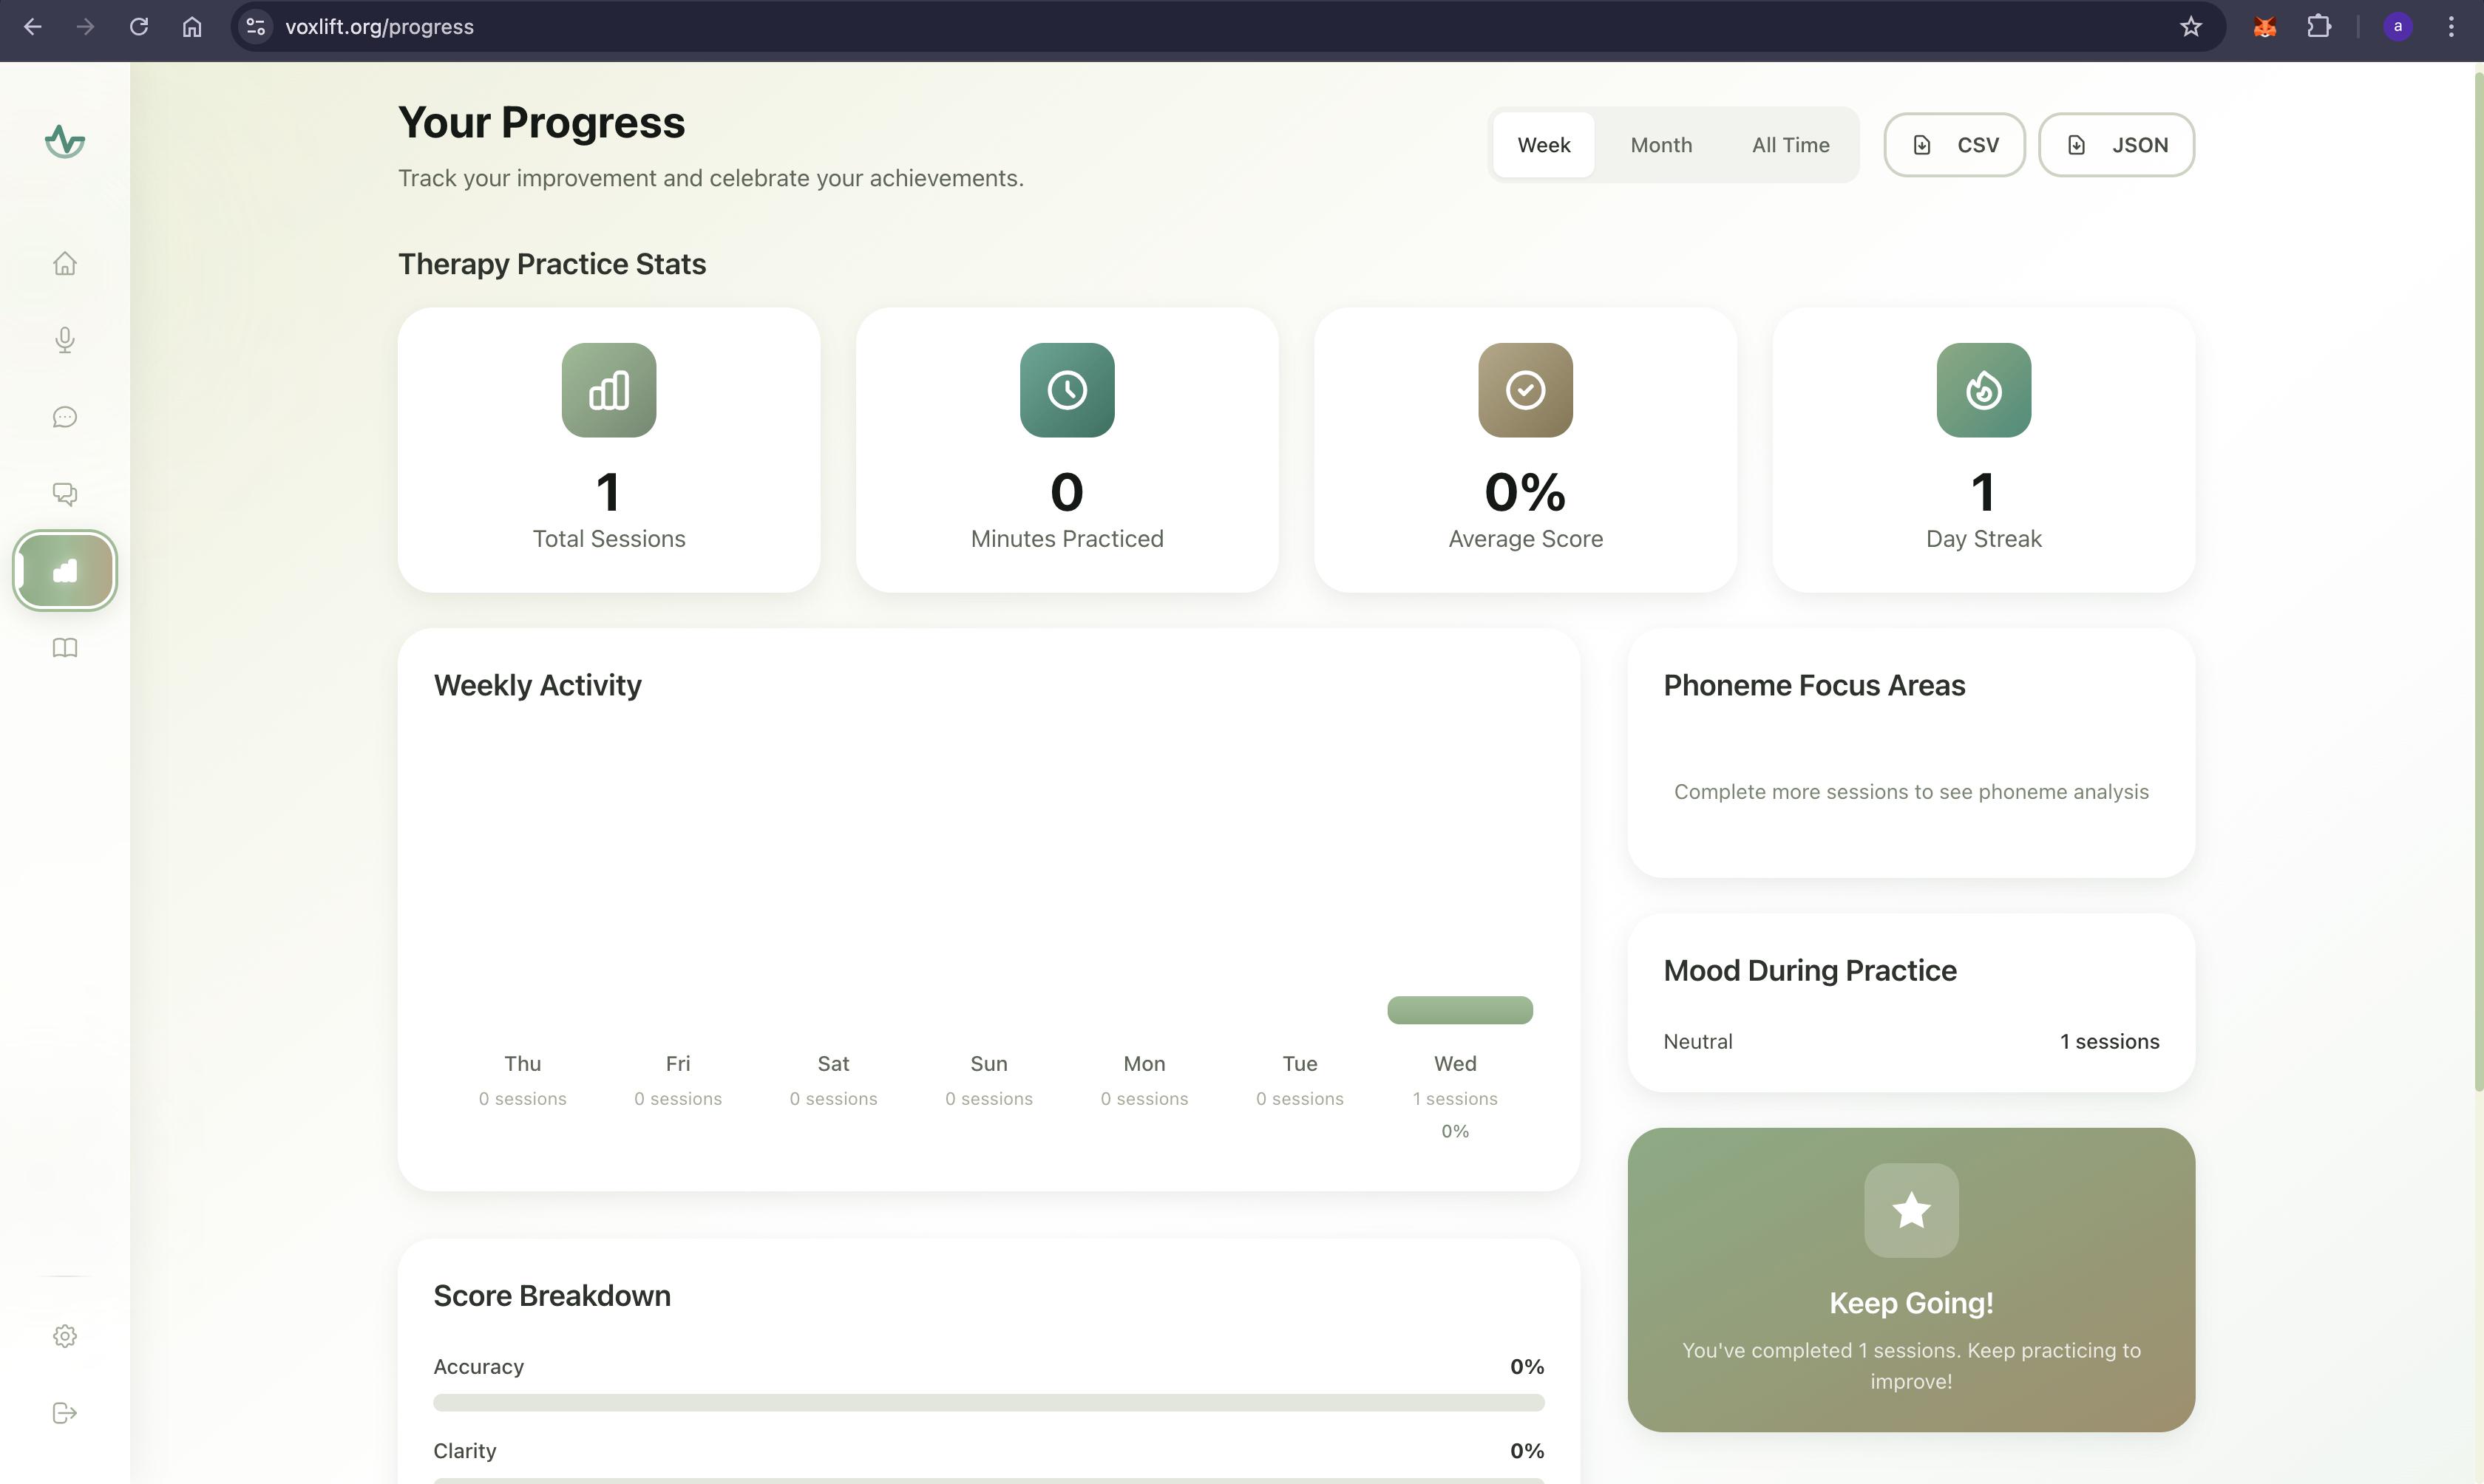Click the VoxLift logo icon
Image resolution: width=2484 pixels, height=1484 pixels.
click(65, 141)
